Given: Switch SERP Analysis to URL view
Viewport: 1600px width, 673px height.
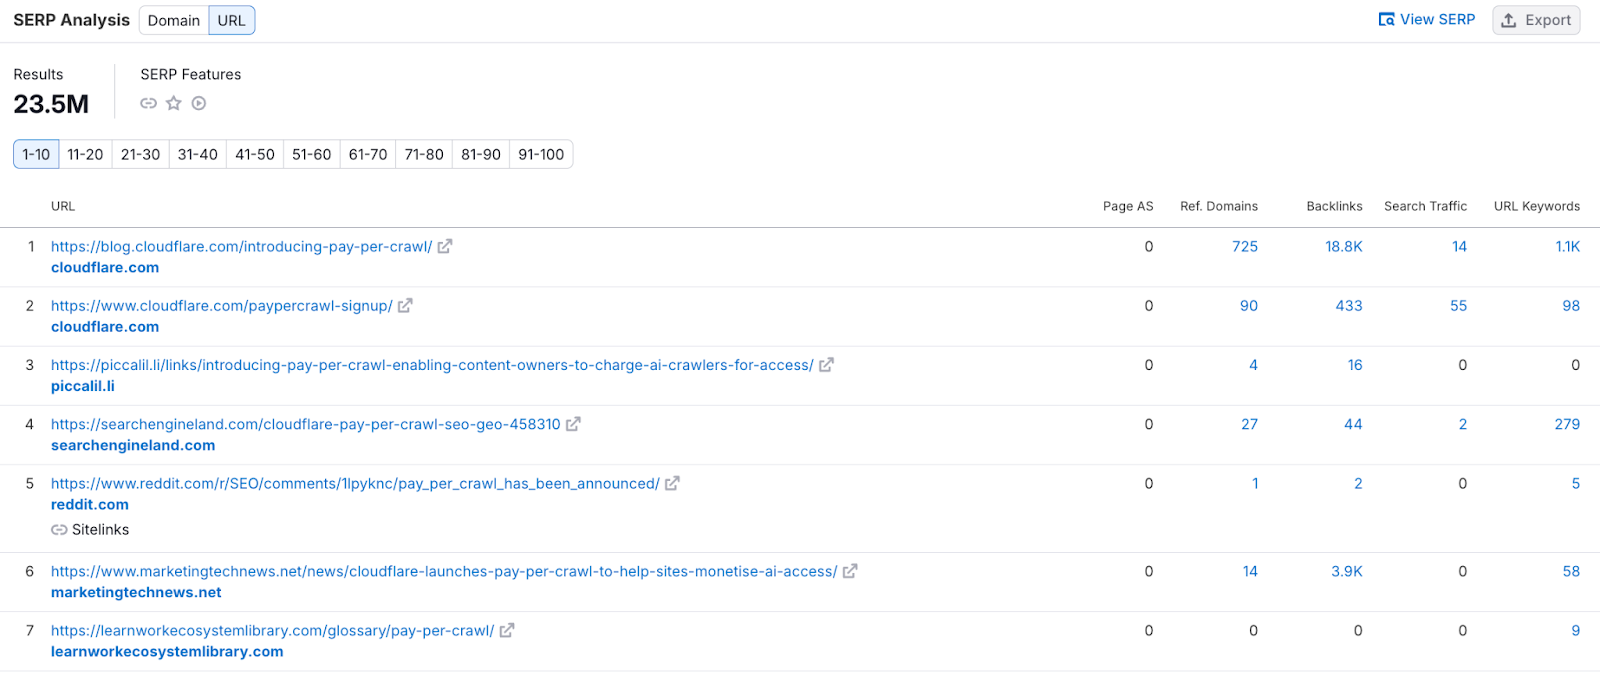Looking at the screenshot, I should pos(232,20).
